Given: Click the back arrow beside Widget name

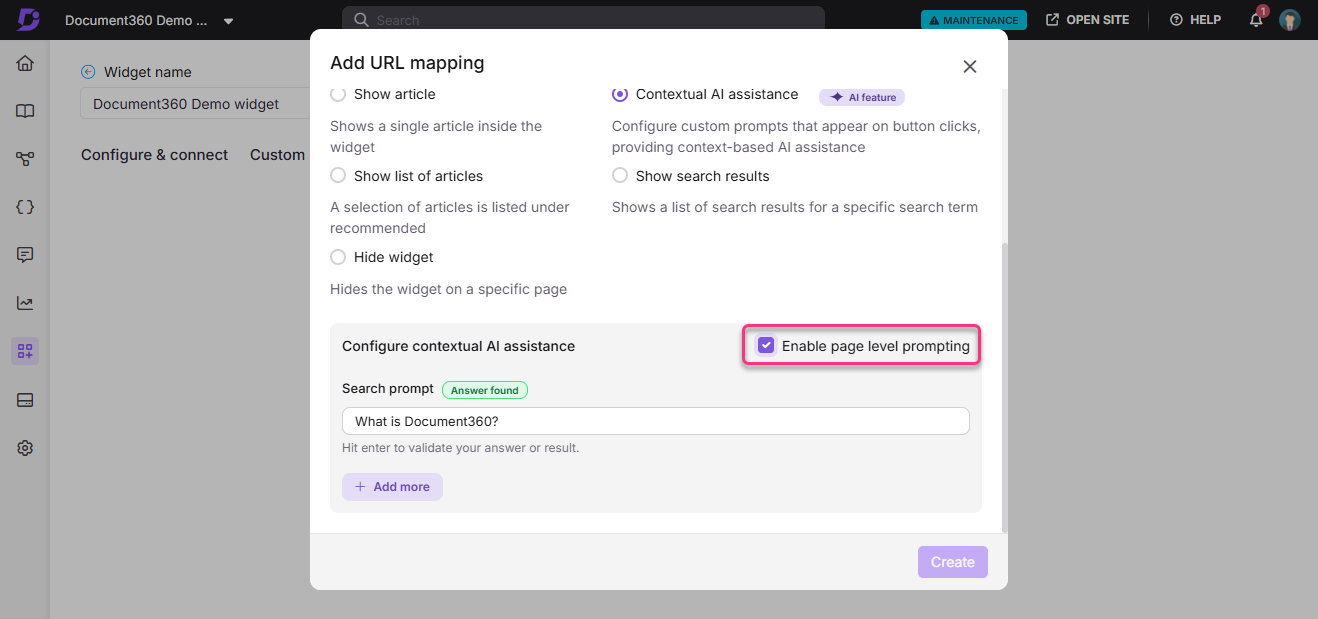Looking at the screenshot, I should (88, 72).
